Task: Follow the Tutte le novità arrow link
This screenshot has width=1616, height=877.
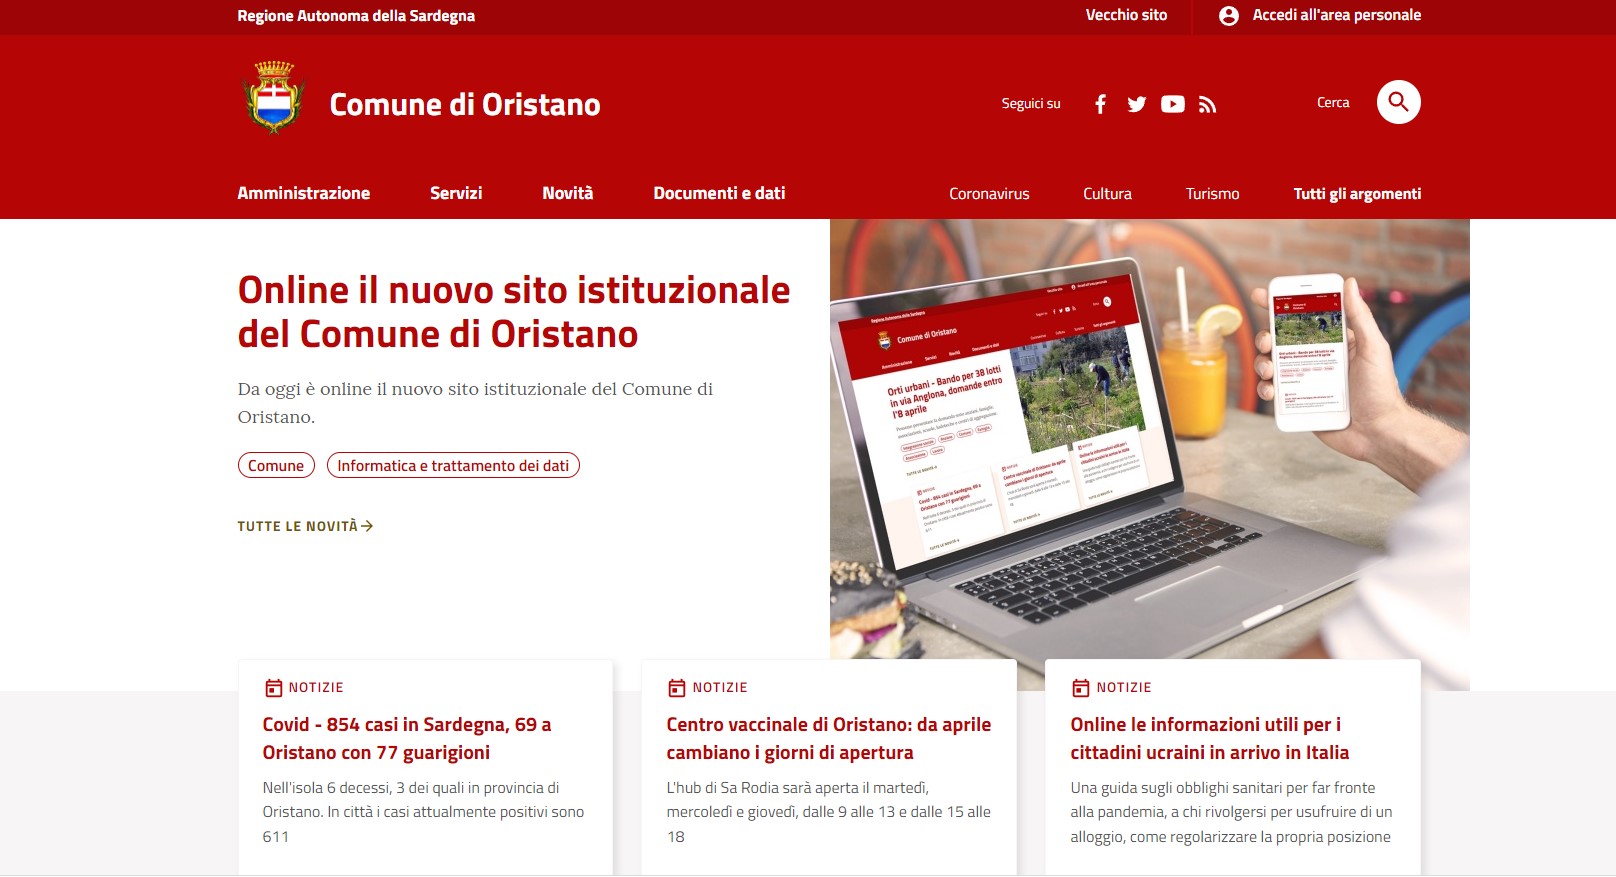Action: (305, 526)
